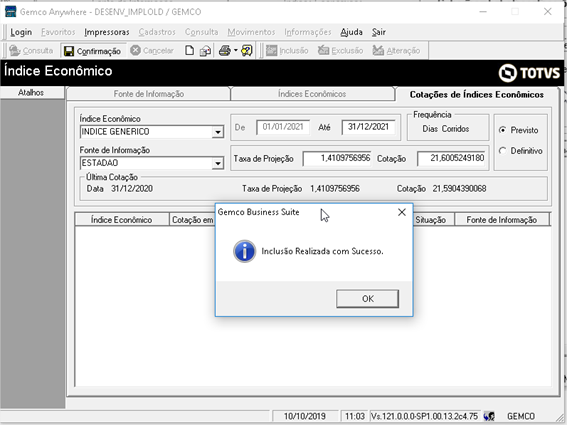Open the Login menu
The image size is (567, 425).
pos(21,32)
